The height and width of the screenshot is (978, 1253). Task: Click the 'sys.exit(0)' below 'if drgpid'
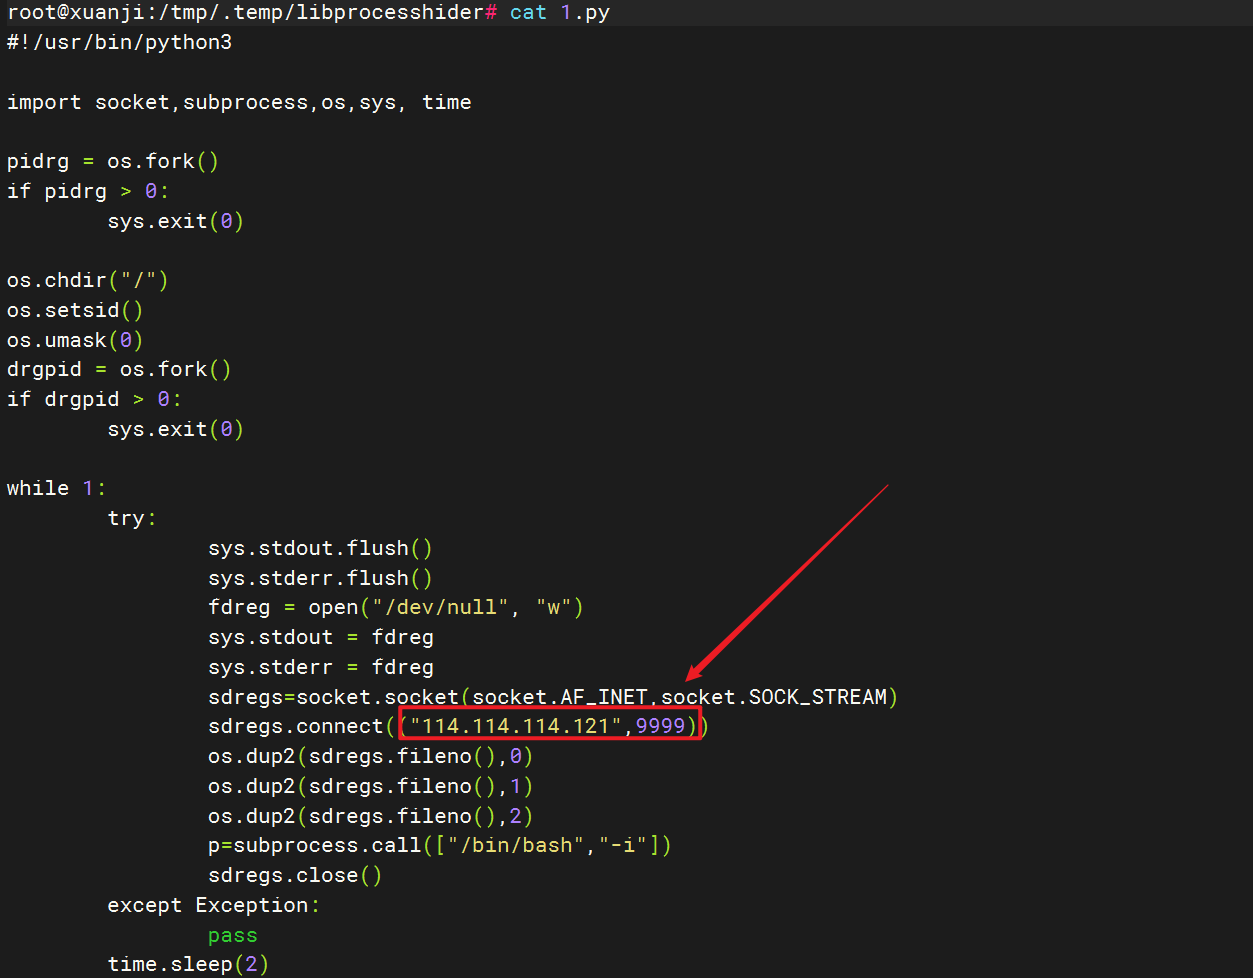click(x=176, y=429)
